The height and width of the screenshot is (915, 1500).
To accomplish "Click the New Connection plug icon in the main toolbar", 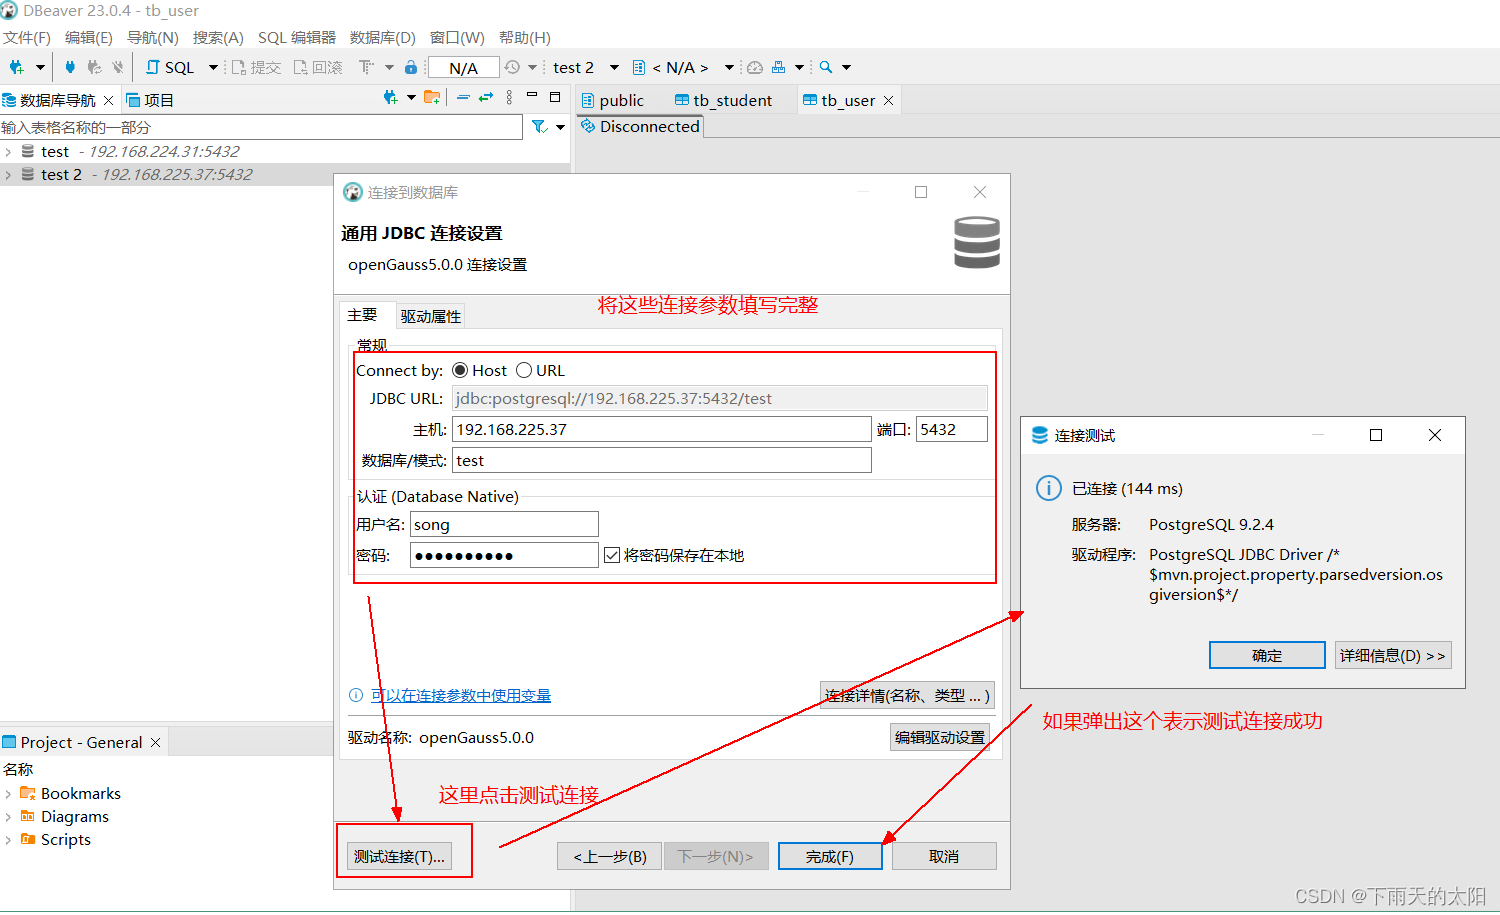I will point(16,67).
